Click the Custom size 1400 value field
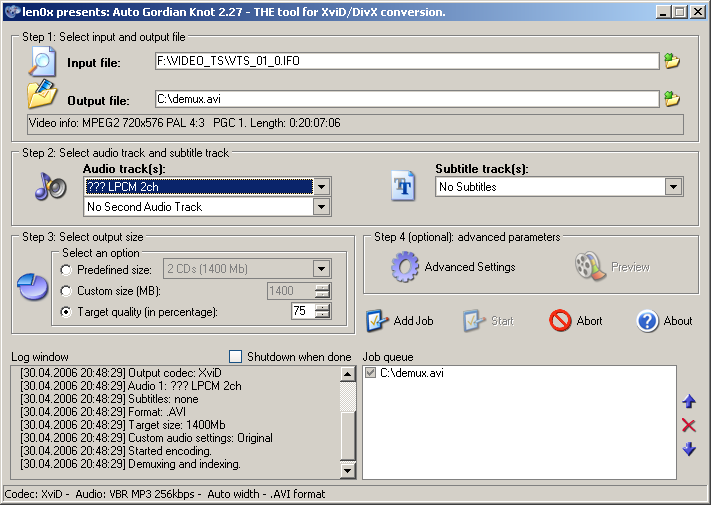 click(290, 291)
